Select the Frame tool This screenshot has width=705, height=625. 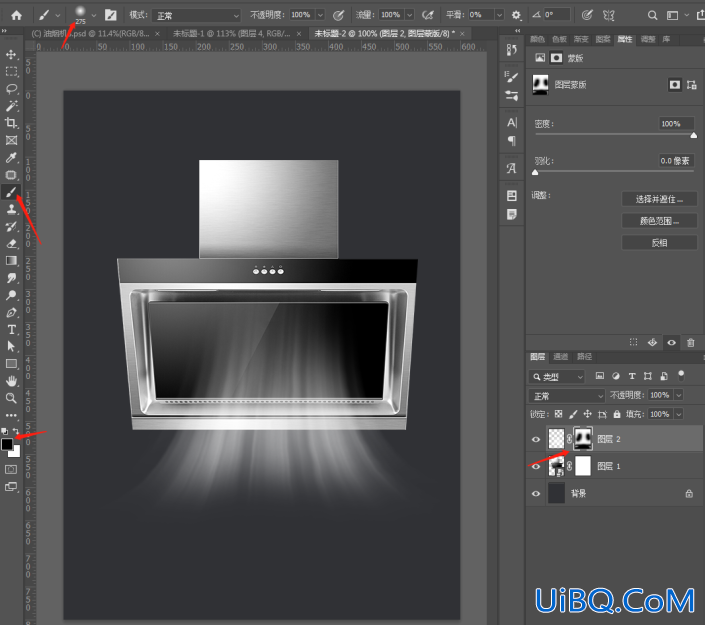(11, 140)
